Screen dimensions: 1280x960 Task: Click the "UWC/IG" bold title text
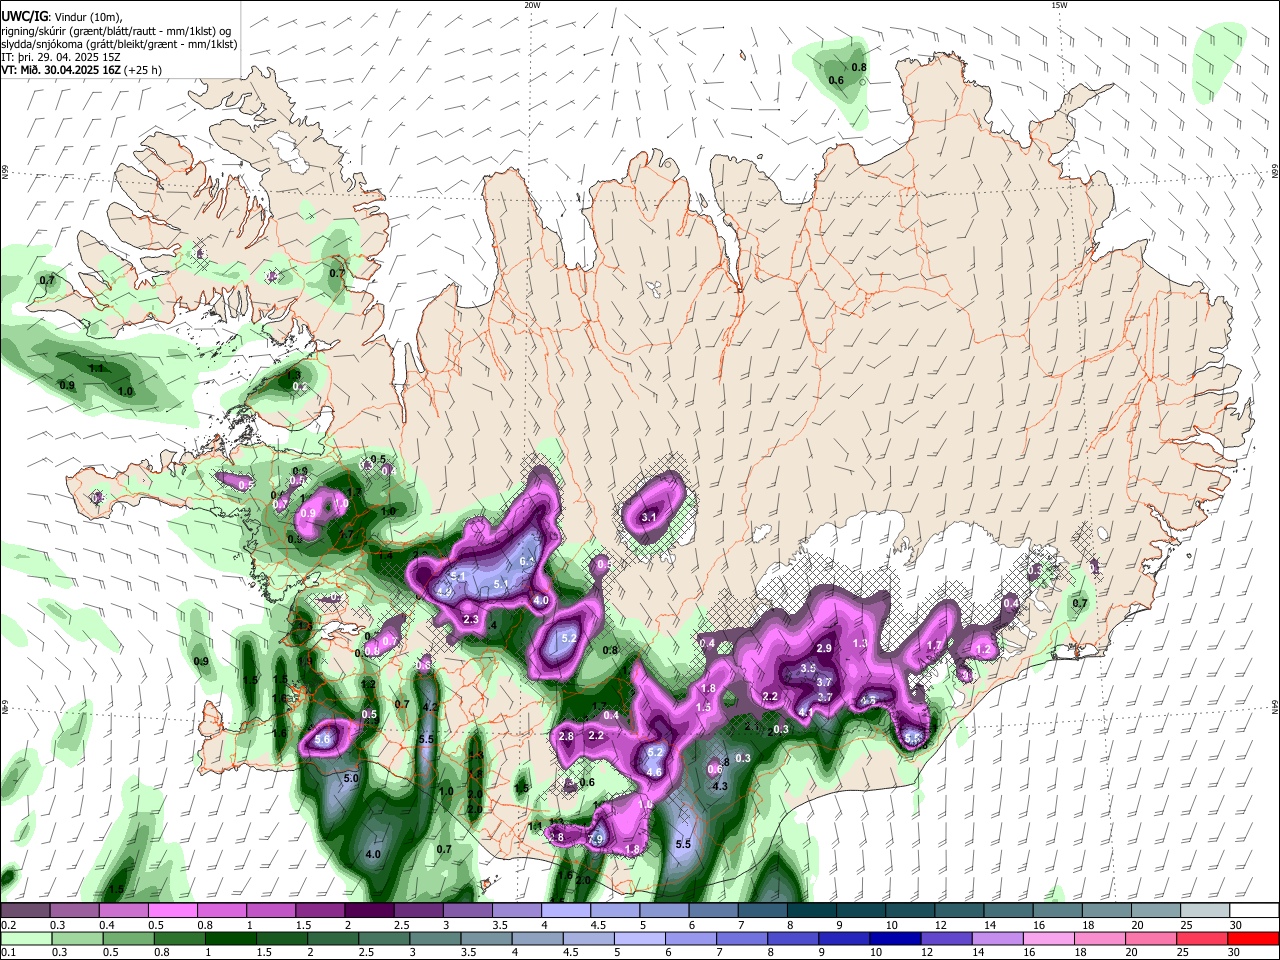coord(24,17)
